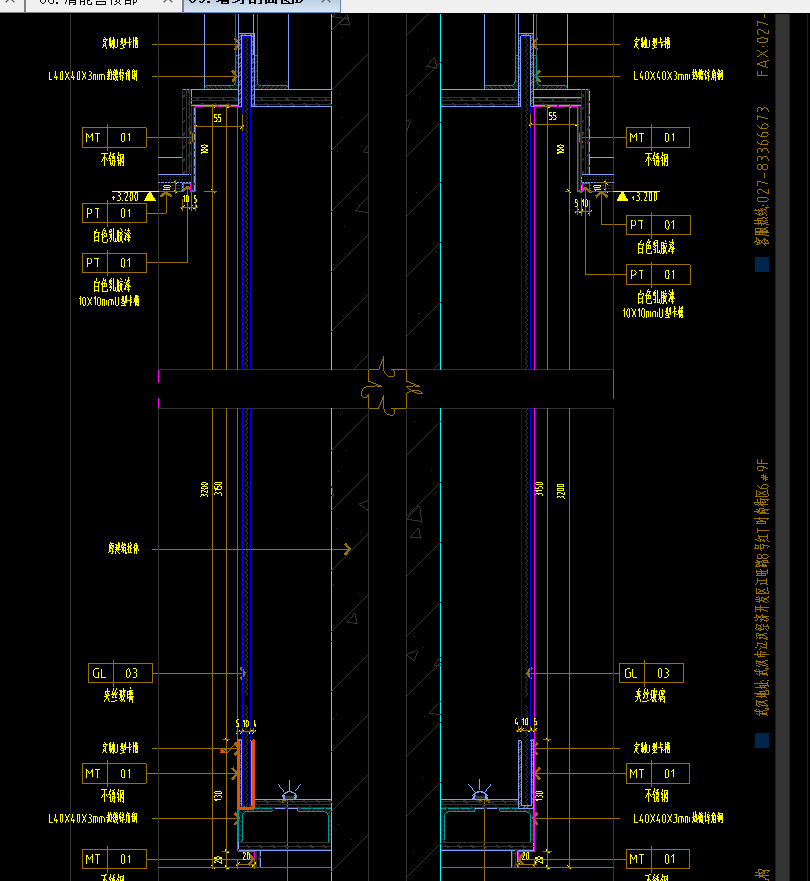Select the lower-left L40X40X3mm angle steel label

[x=93, y=819]
